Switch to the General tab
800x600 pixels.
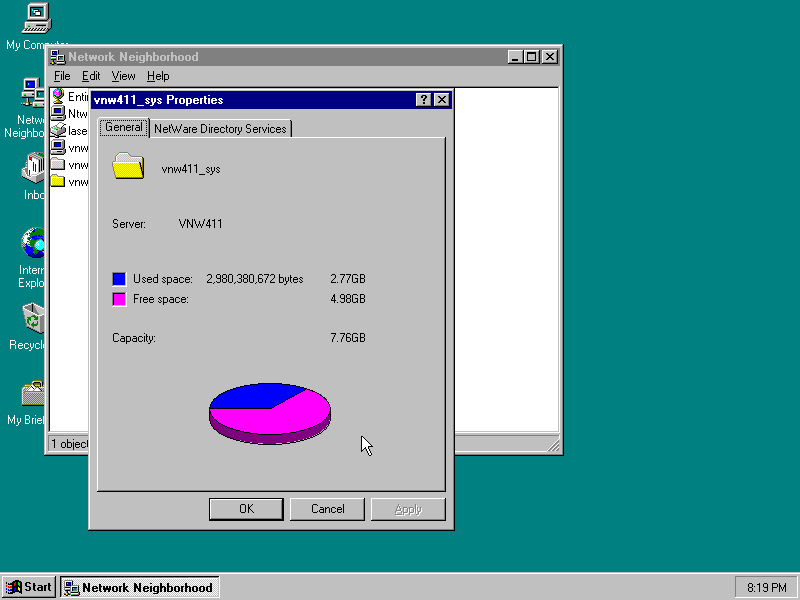tap(124, 127)
